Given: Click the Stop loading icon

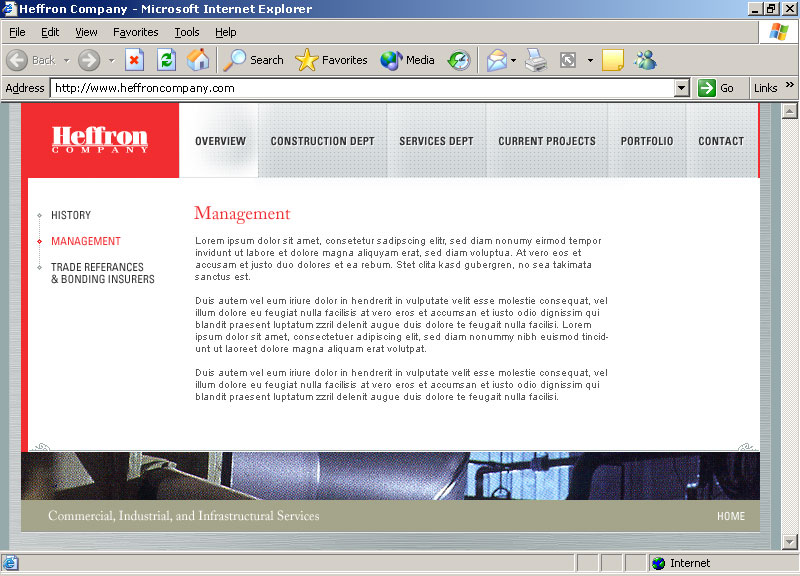Looking at the screenshot, I should [135, 60].
